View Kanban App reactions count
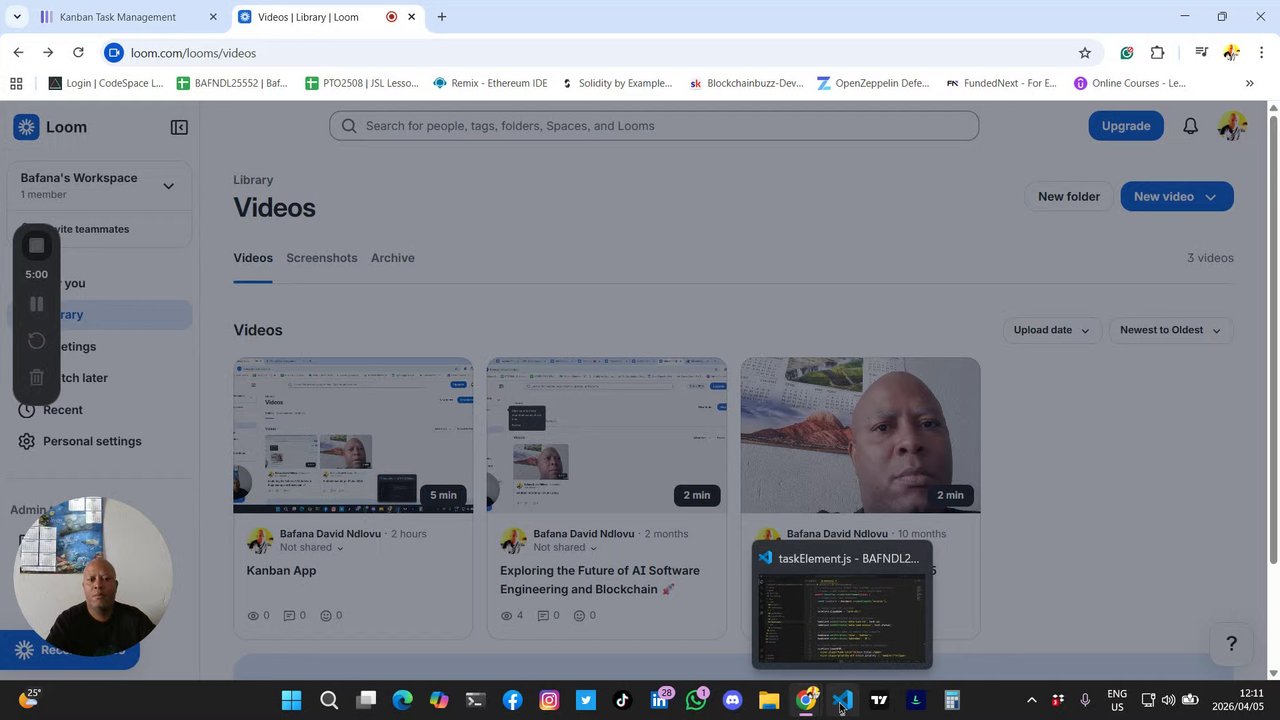1280x720 pixels. pyautogui.click(x=331, y=616)
